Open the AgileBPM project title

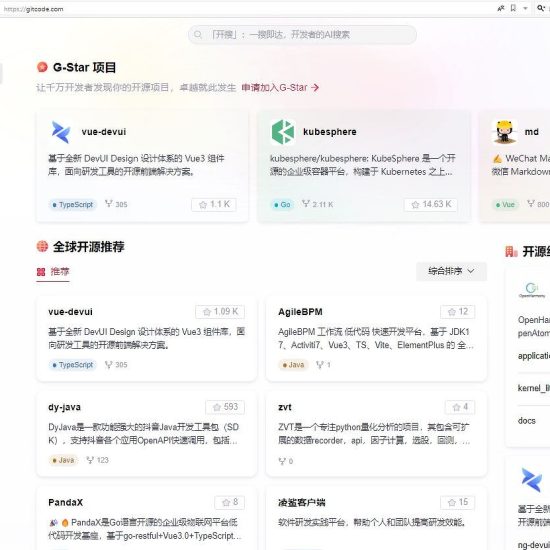click(x=300, y=312)
